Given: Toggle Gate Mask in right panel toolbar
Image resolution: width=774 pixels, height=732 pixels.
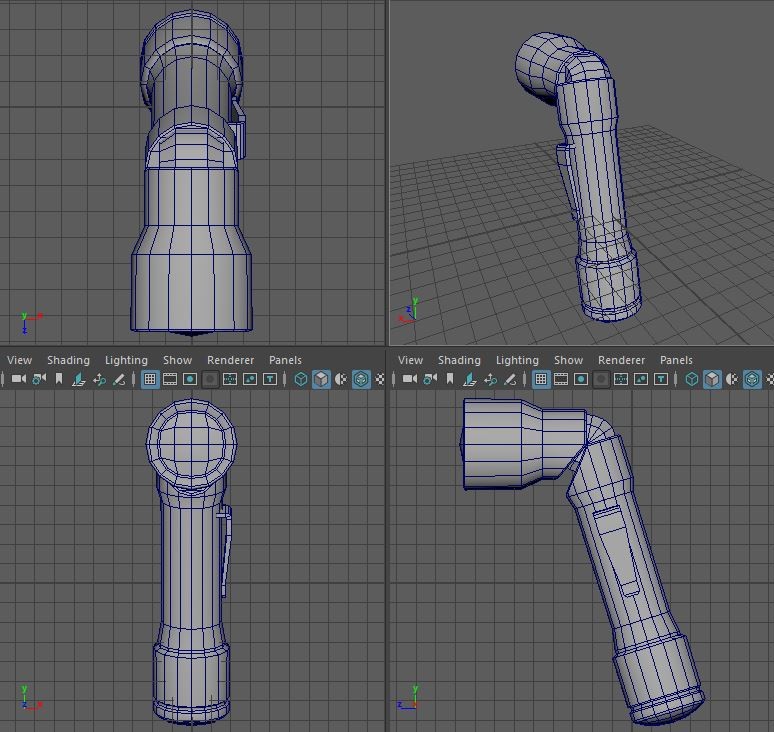Looking at the screenshot, I should (601, 379).
